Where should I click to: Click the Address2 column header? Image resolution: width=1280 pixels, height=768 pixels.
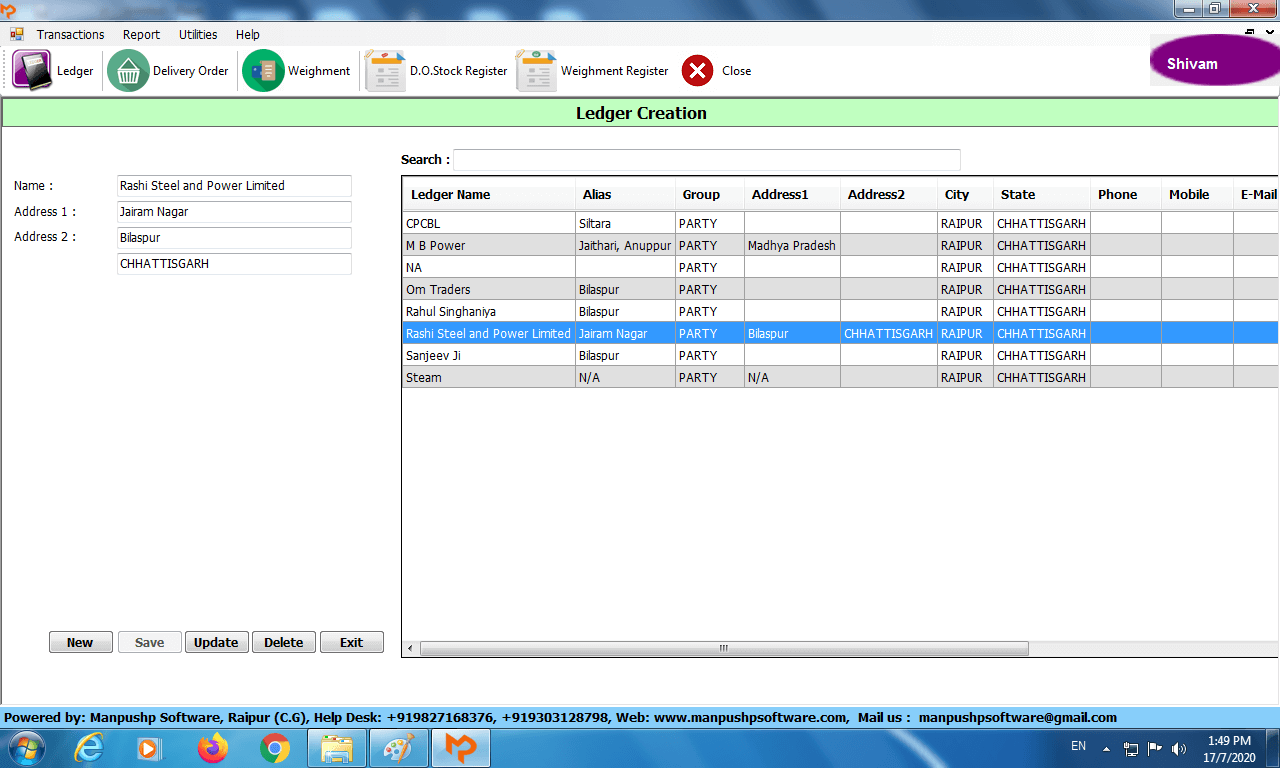pyautogui.click(x=888, y=195)
